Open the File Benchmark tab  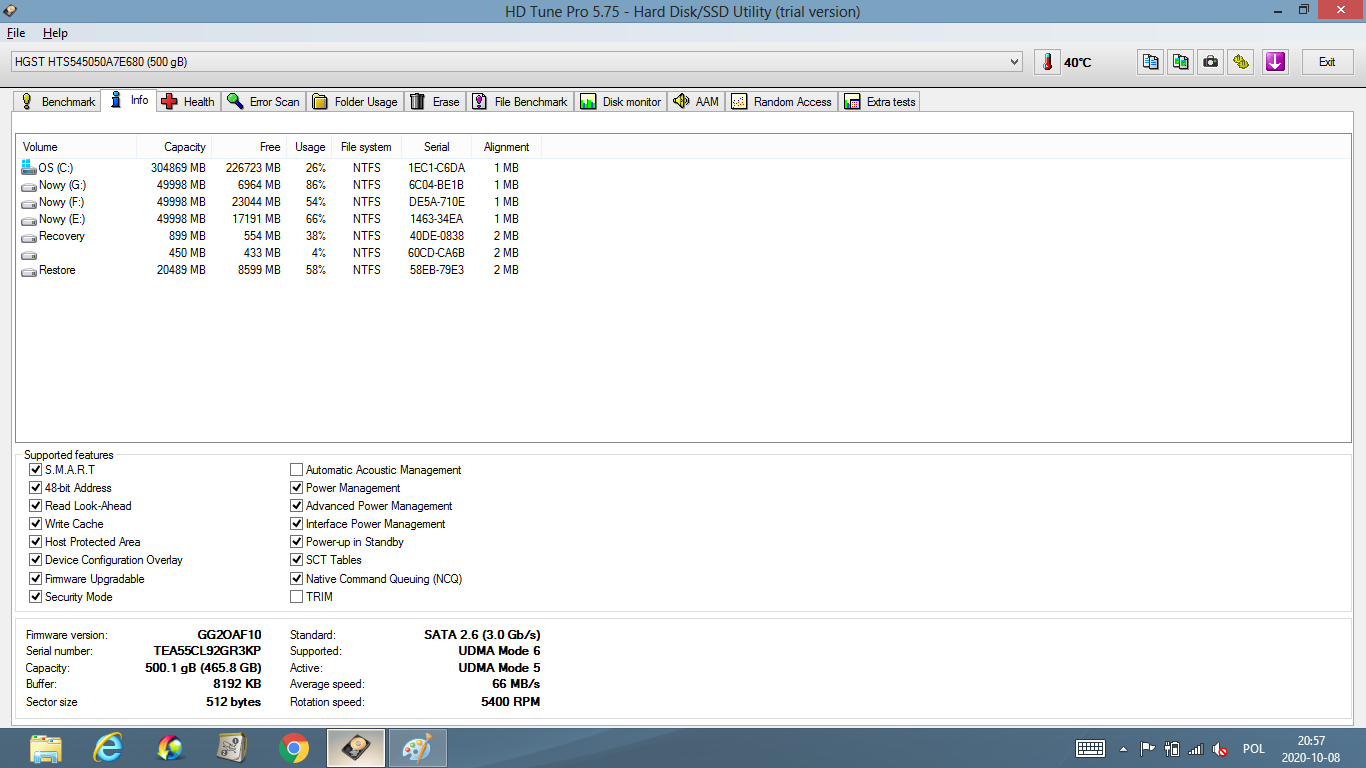click(520, 101)
